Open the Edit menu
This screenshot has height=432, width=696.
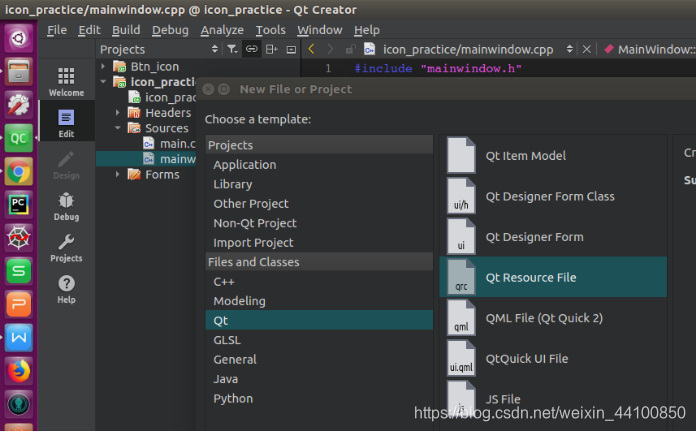point(89,30)
